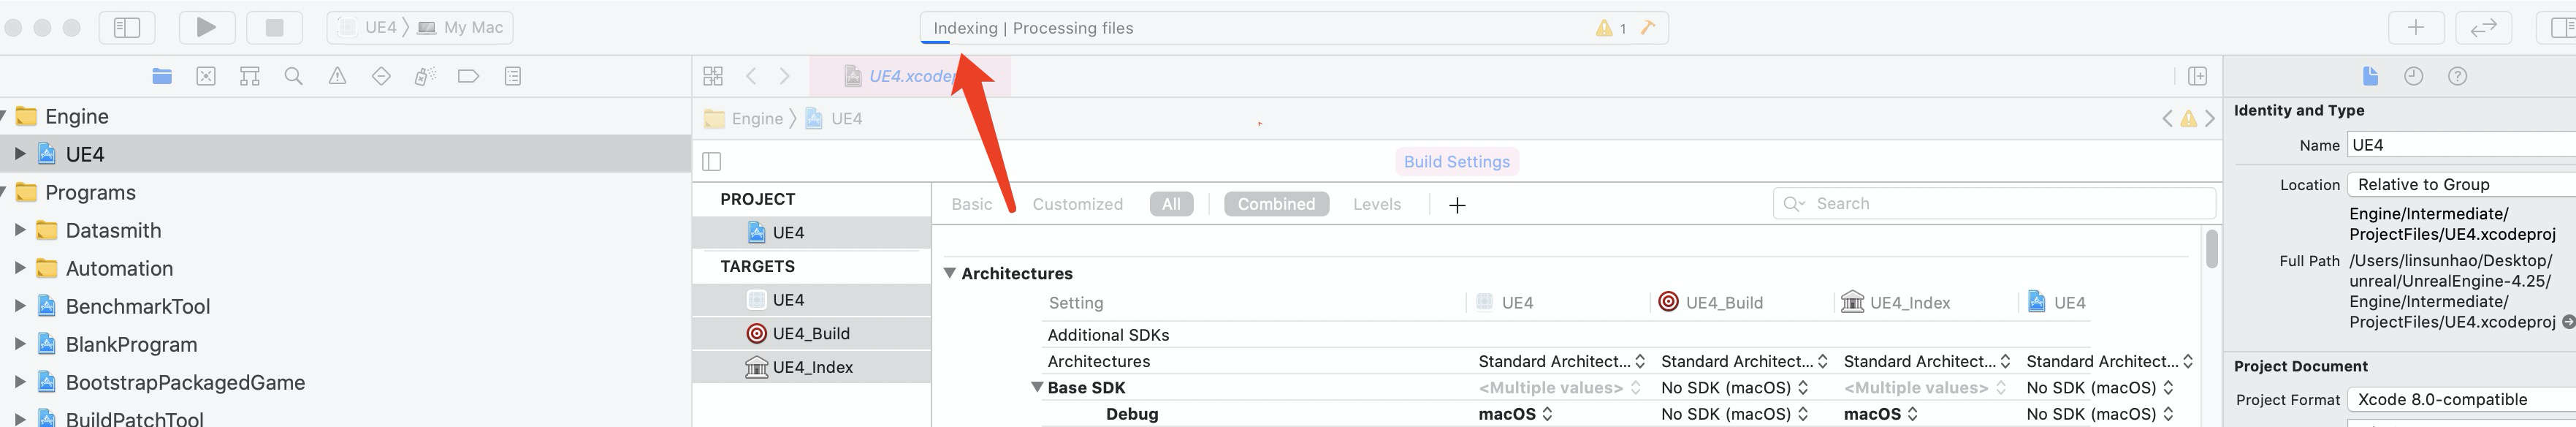Screen dimensions: 2576x427
Task: Show the Quick Help inspector icon
Action: [2457, 76]
